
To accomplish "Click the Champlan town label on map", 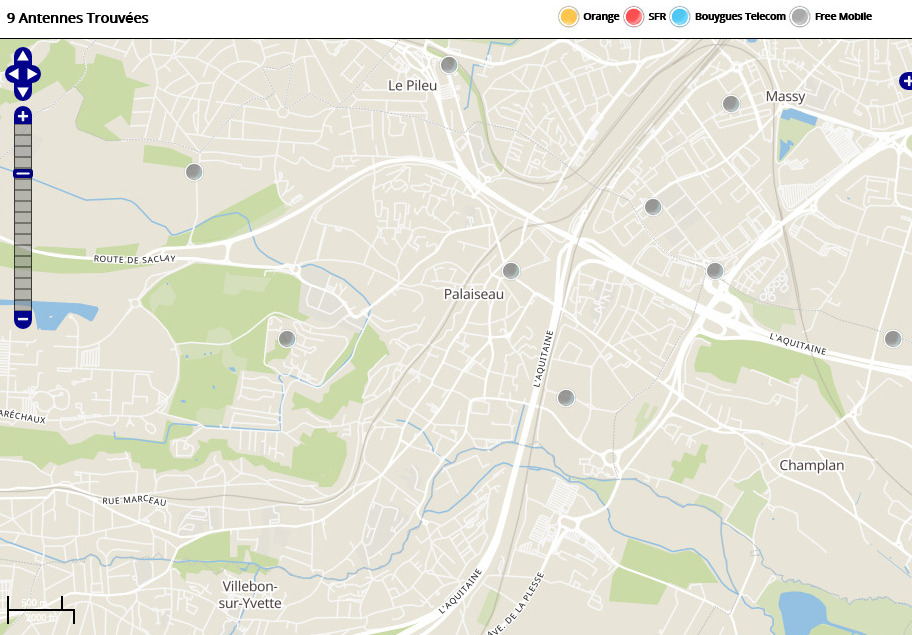I will [x=811, y=465].
